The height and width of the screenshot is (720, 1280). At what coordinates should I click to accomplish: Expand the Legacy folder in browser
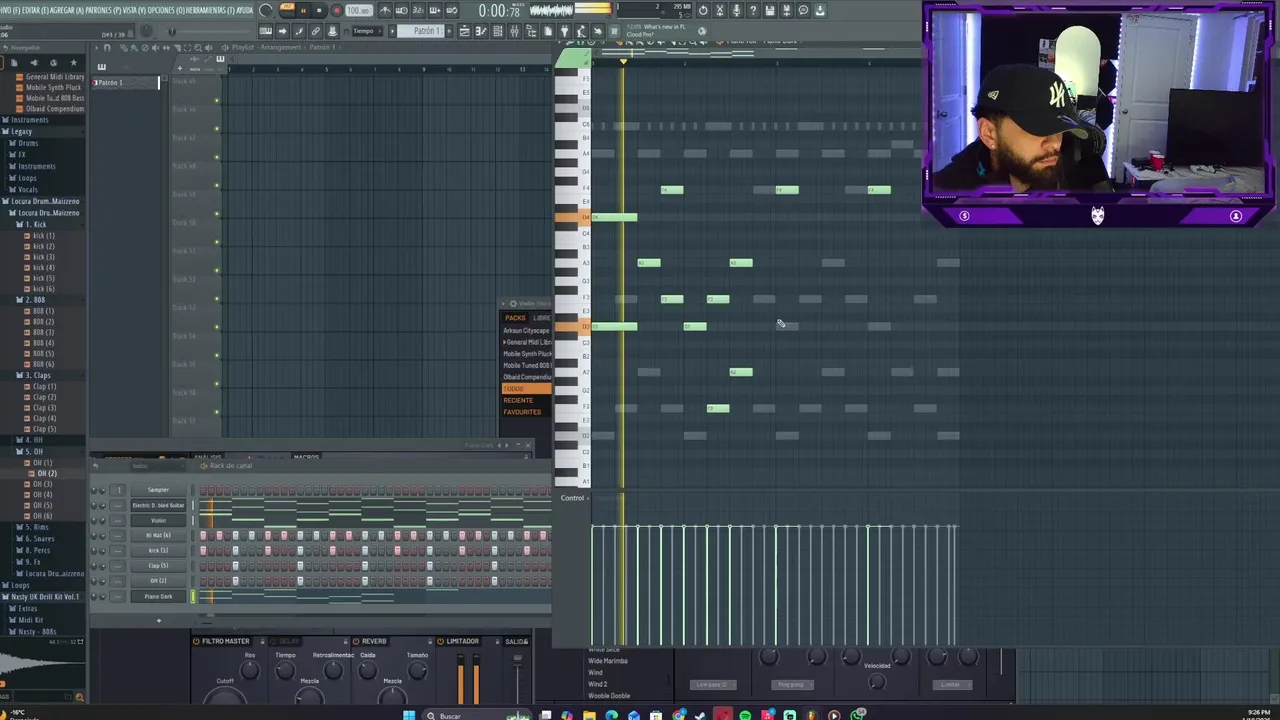(x=21, y=131)
